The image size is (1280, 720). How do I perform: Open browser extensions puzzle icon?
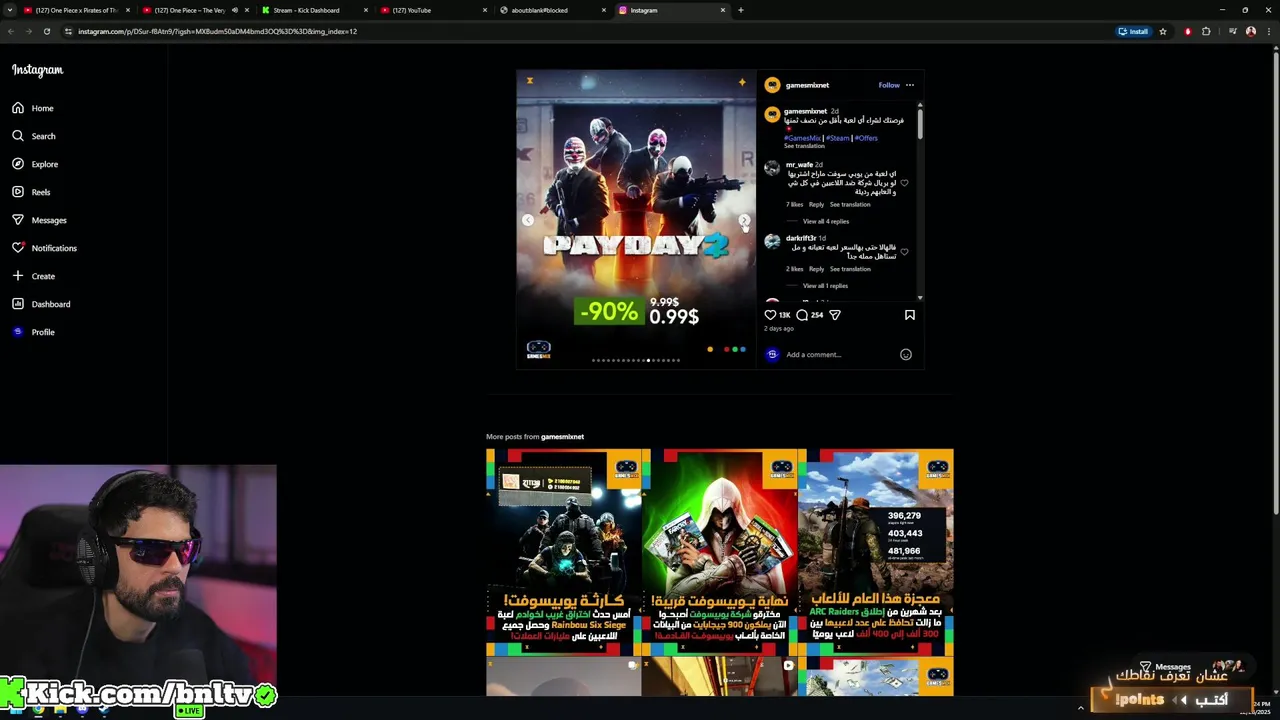coord(1206,31)
